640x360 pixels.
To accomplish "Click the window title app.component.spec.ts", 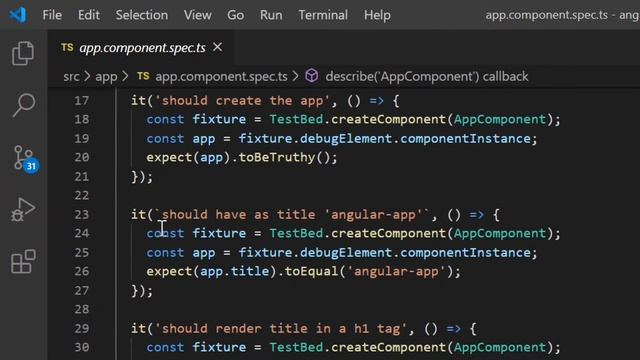I will [547, 15].
